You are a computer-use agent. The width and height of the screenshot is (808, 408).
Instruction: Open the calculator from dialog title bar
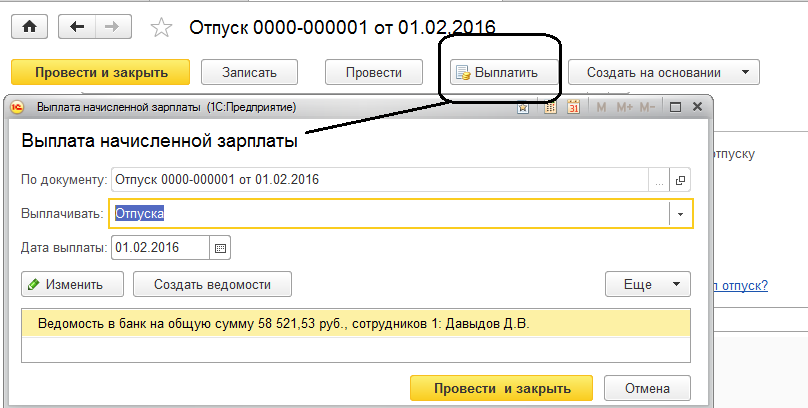coord(548,106)
